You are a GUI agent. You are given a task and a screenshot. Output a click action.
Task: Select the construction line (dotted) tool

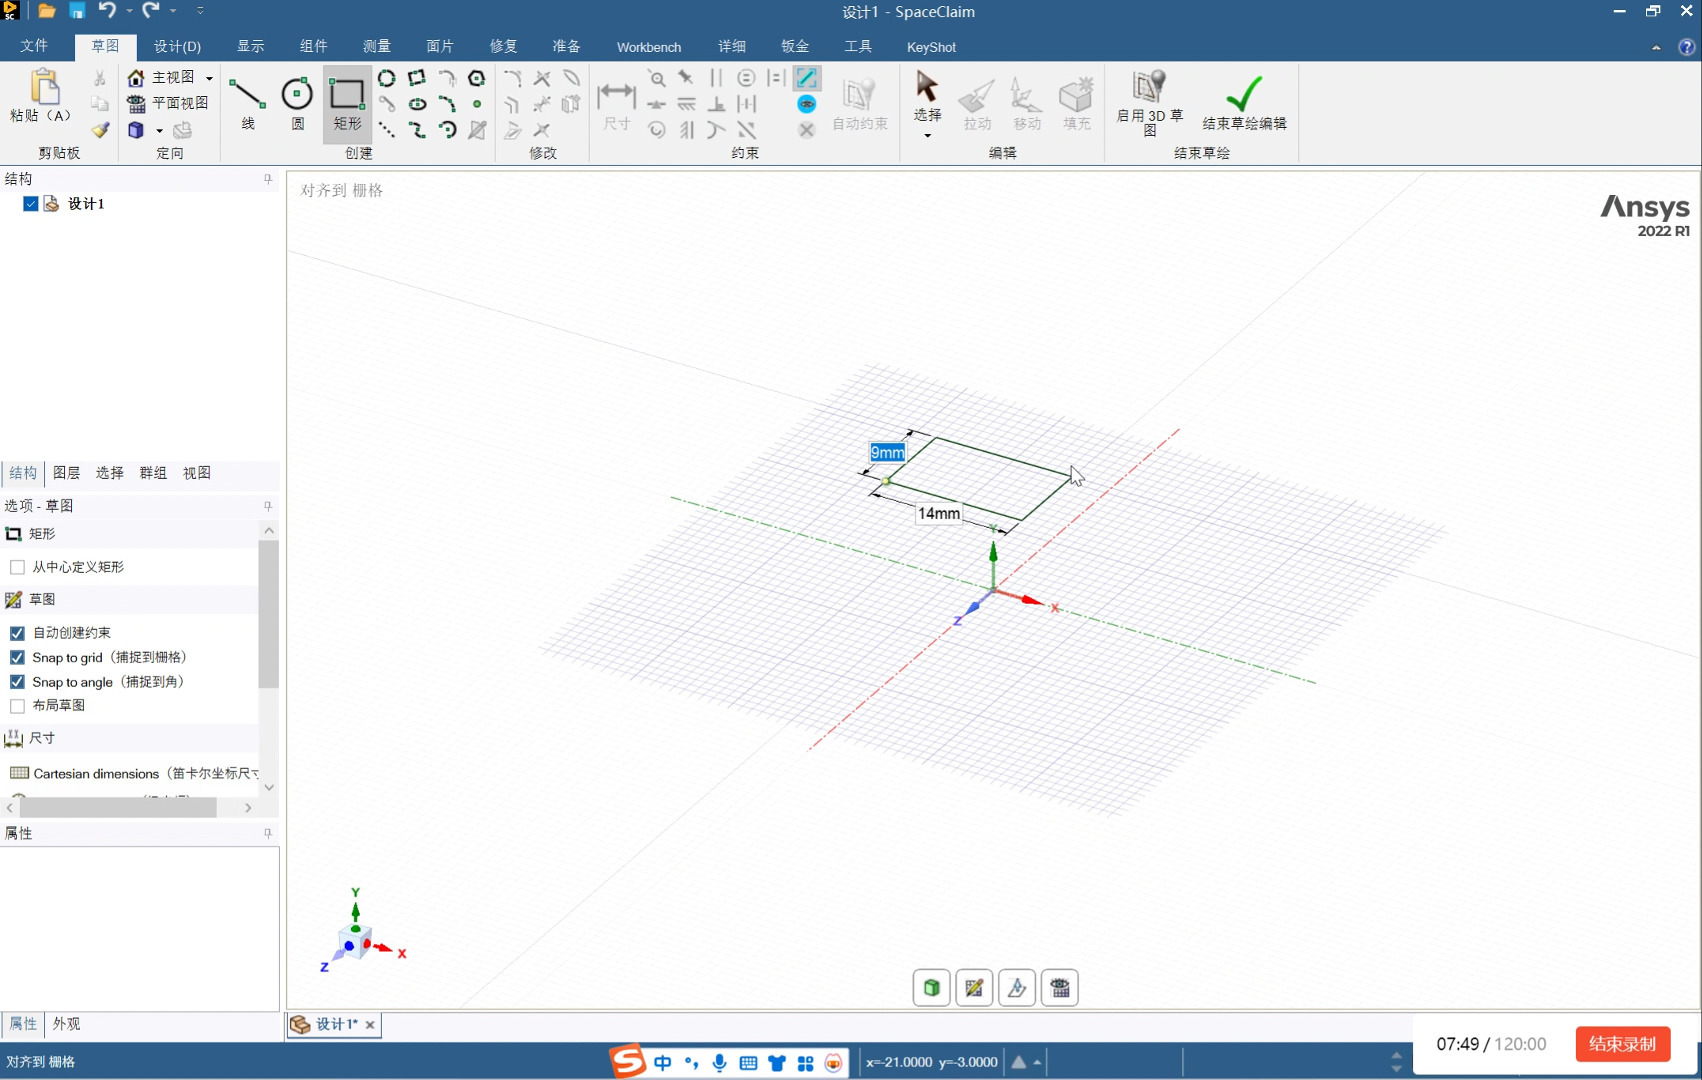pyautogui.click(x=387, y=130)
